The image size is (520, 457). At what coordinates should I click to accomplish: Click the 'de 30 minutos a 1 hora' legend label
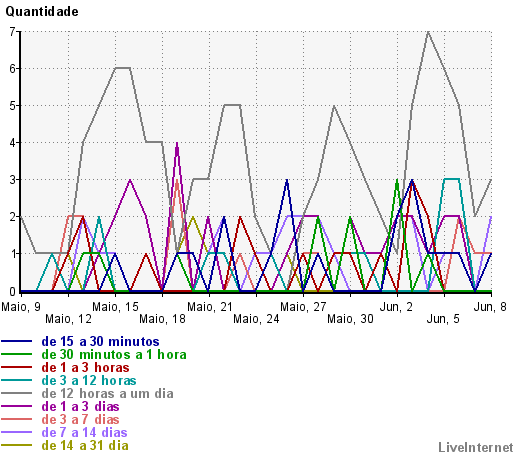pyautogui.click(x=114, y=355)
